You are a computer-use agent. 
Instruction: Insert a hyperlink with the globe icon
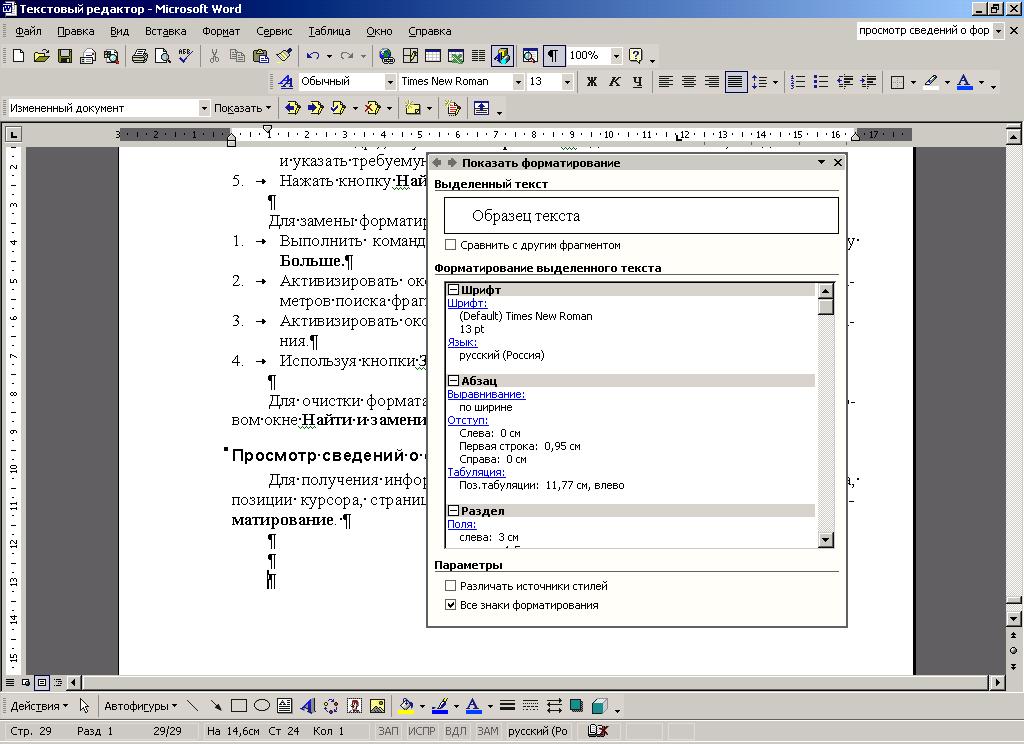click(x=386, y=56)
